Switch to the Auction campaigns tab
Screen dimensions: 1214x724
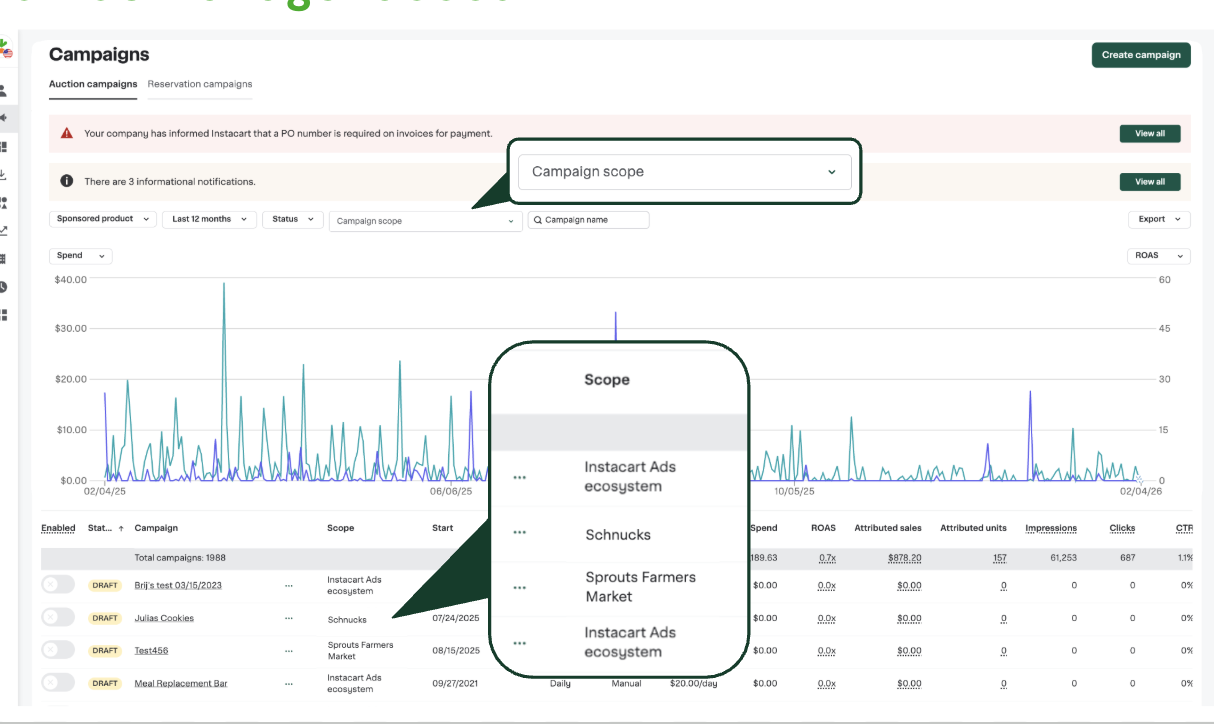[93, 85]
